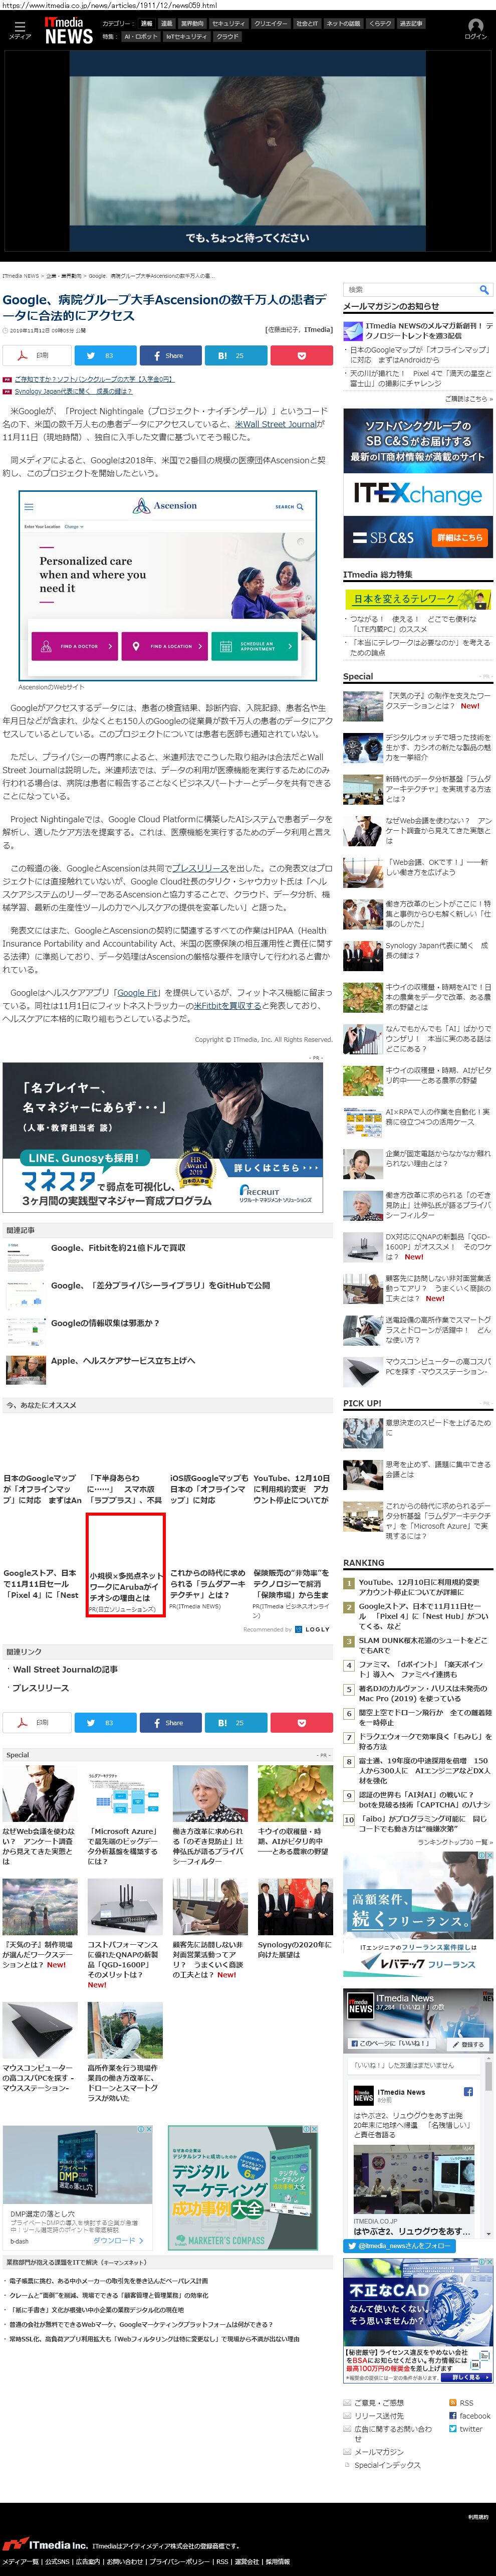Save to Pocket using top red button
496x2576 pixels.
point(301,355)
